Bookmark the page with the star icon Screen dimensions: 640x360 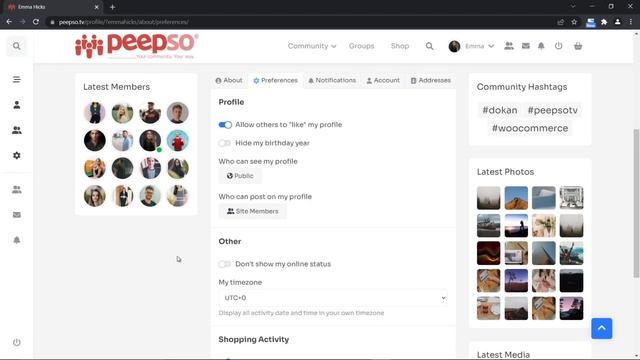coord(574,22)
